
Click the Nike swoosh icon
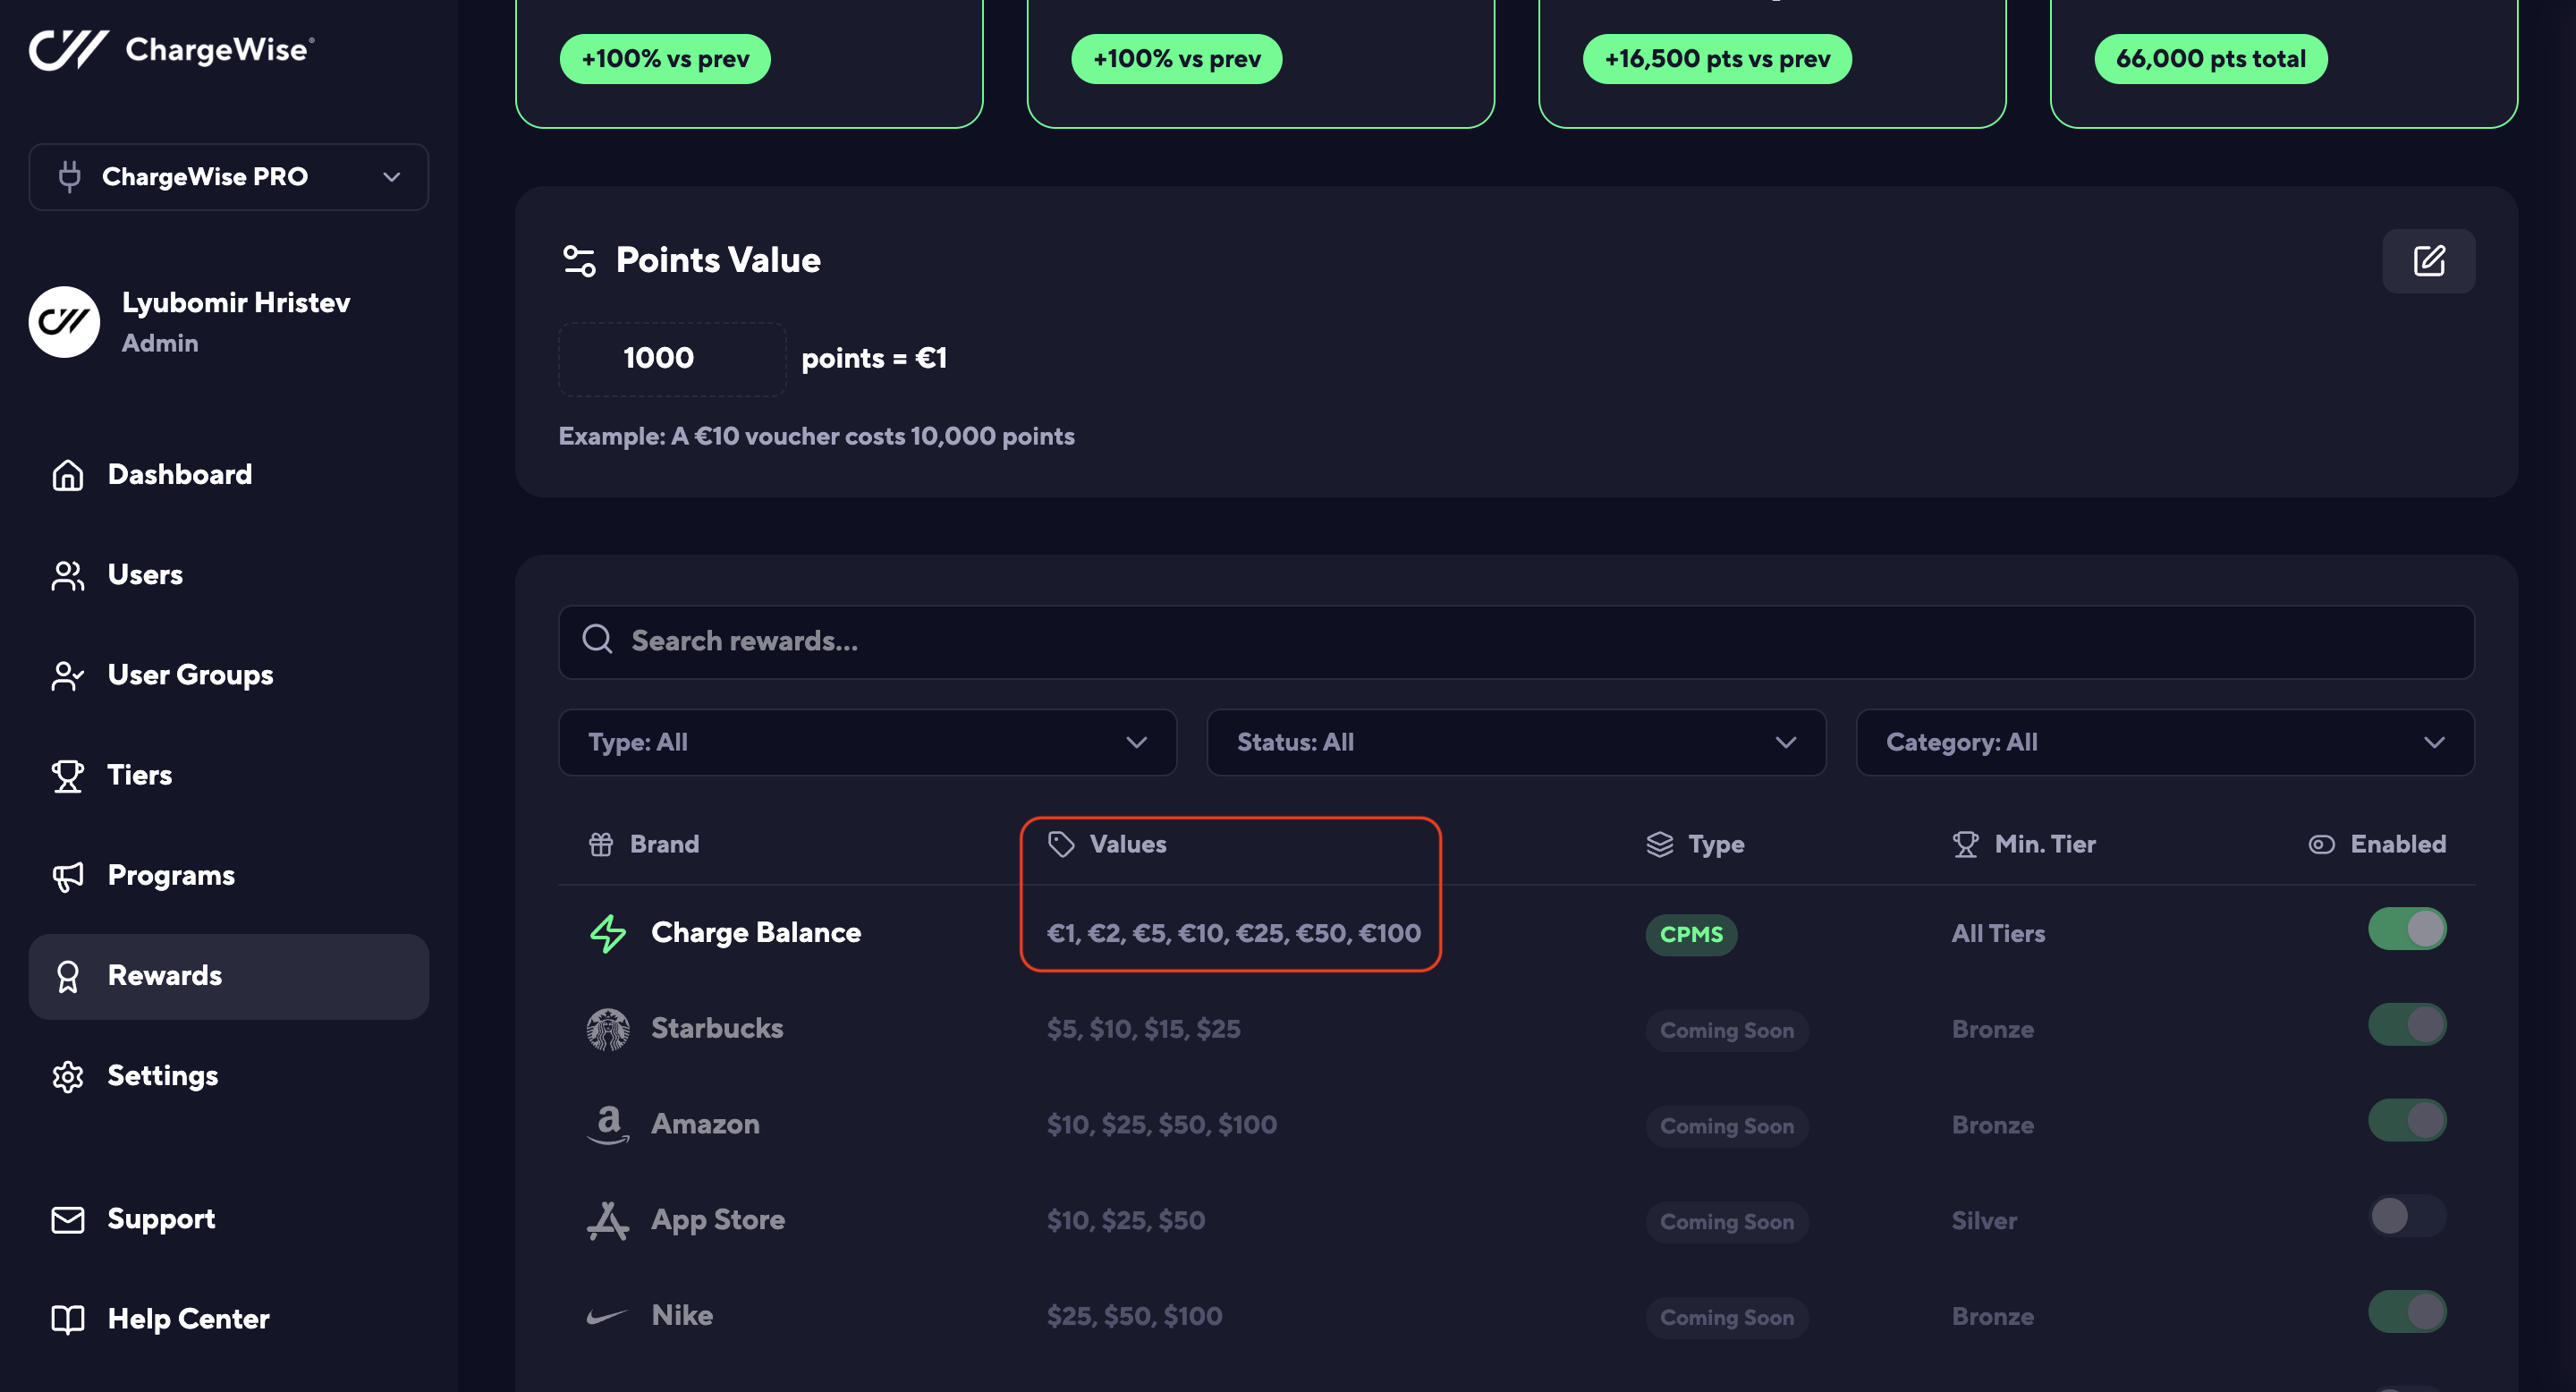[x=607, y=1316]
